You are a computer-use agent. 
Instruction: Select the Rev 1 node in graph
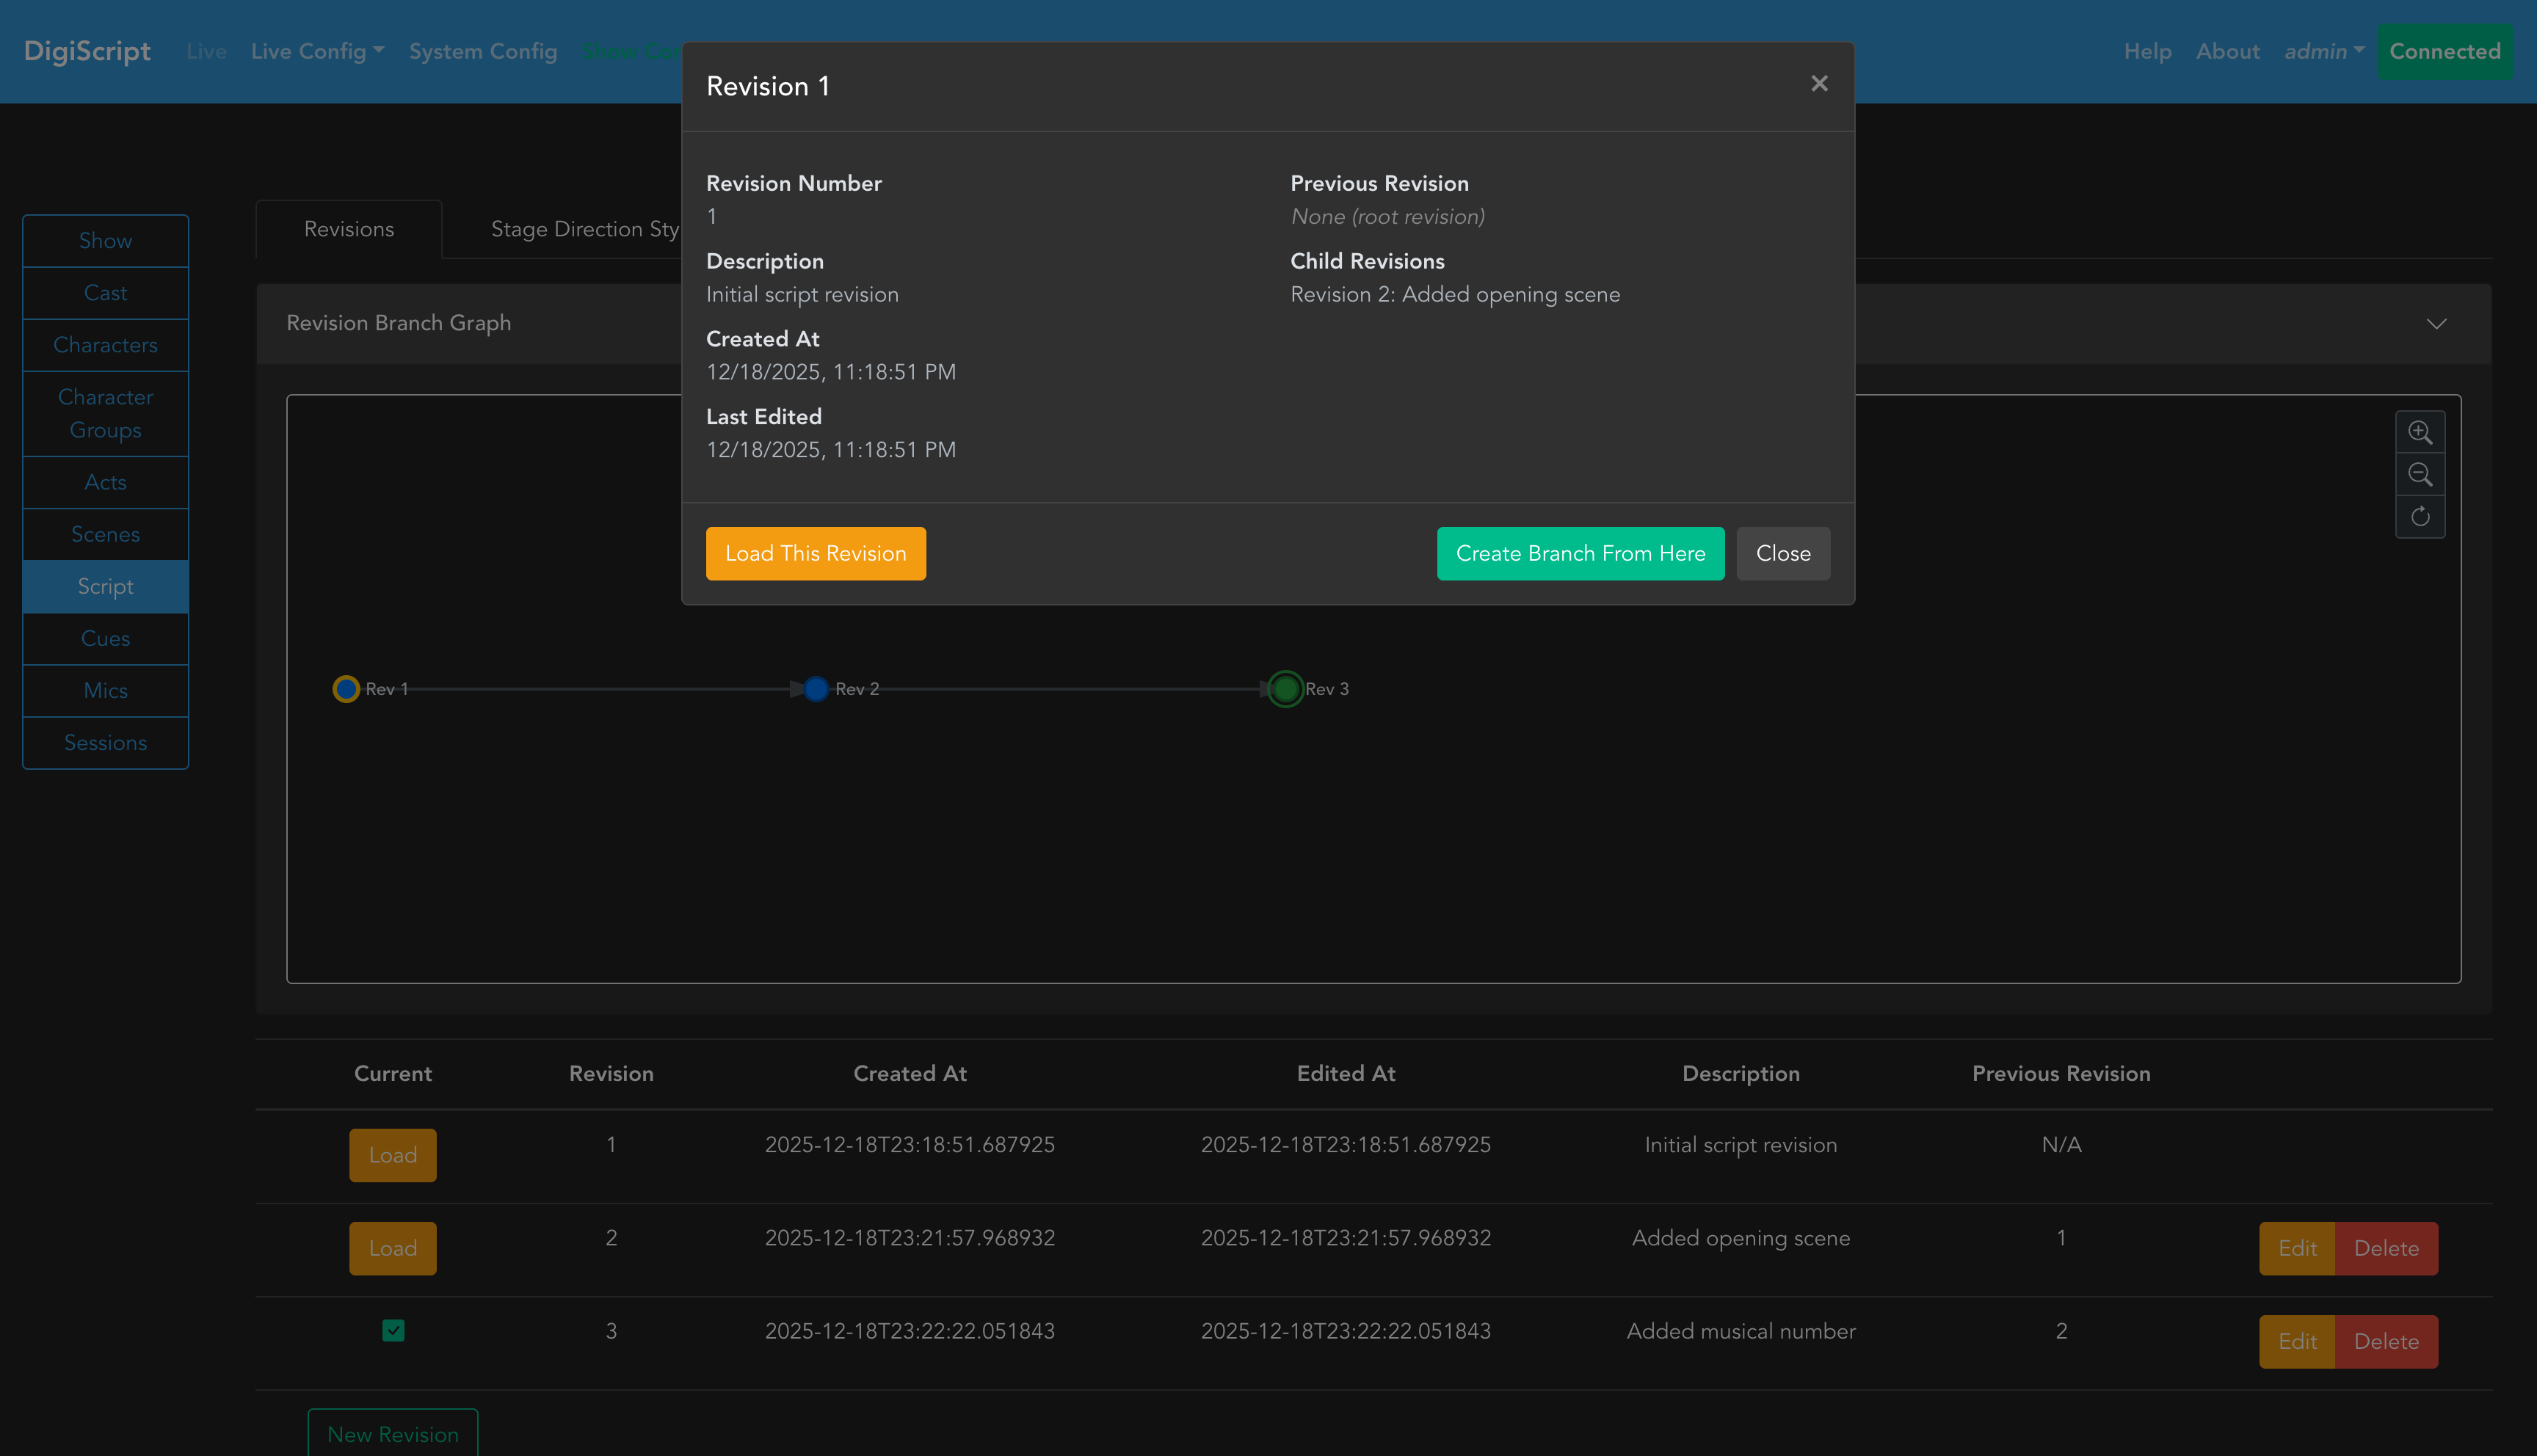point(346,689)
